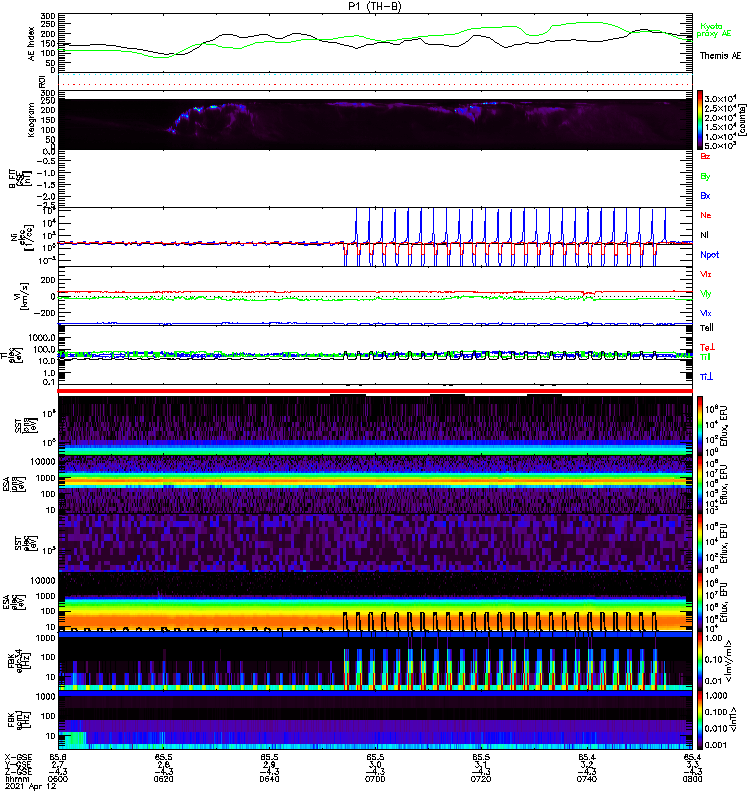Click the red 'Bz' legend label

(x=705, y=156)
